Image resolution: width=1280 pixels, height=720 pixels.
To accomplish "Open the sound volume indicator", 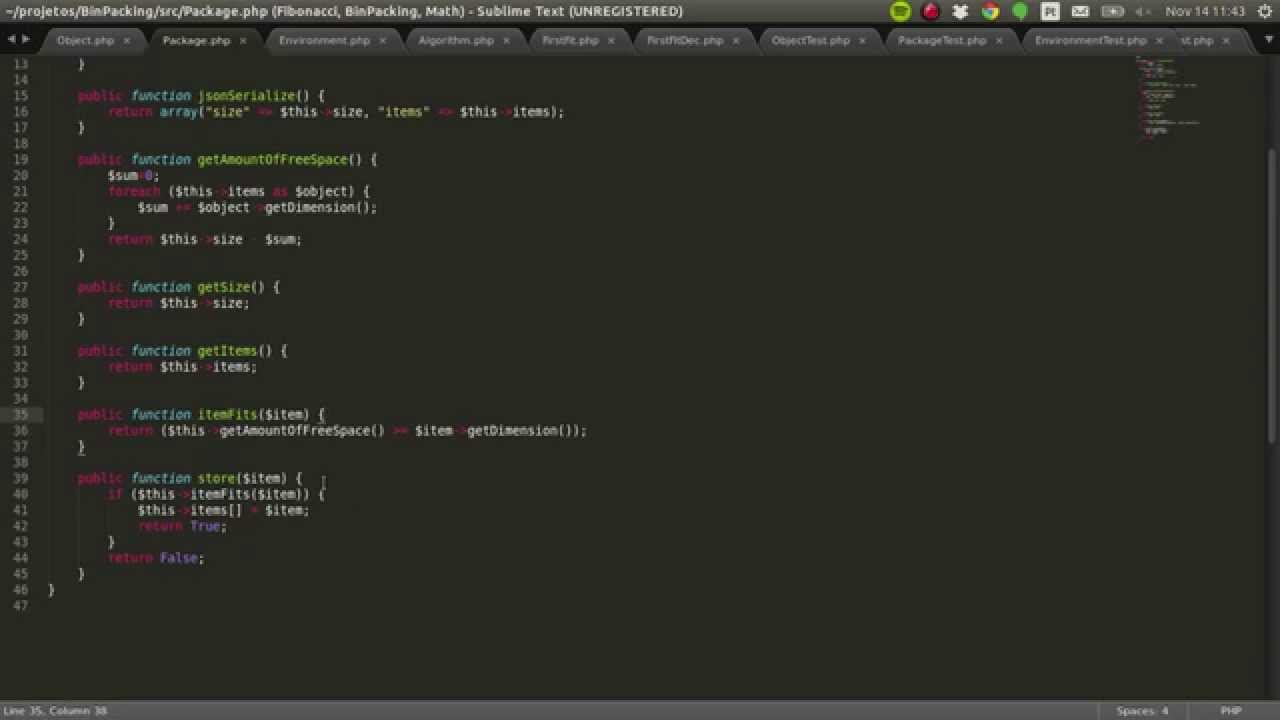I will click(1144, 12).
